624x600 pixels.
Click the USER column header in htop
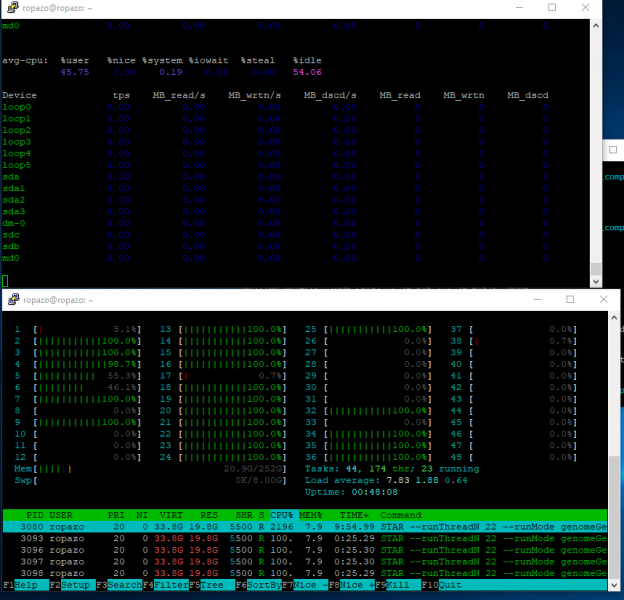tap(61, 515)
